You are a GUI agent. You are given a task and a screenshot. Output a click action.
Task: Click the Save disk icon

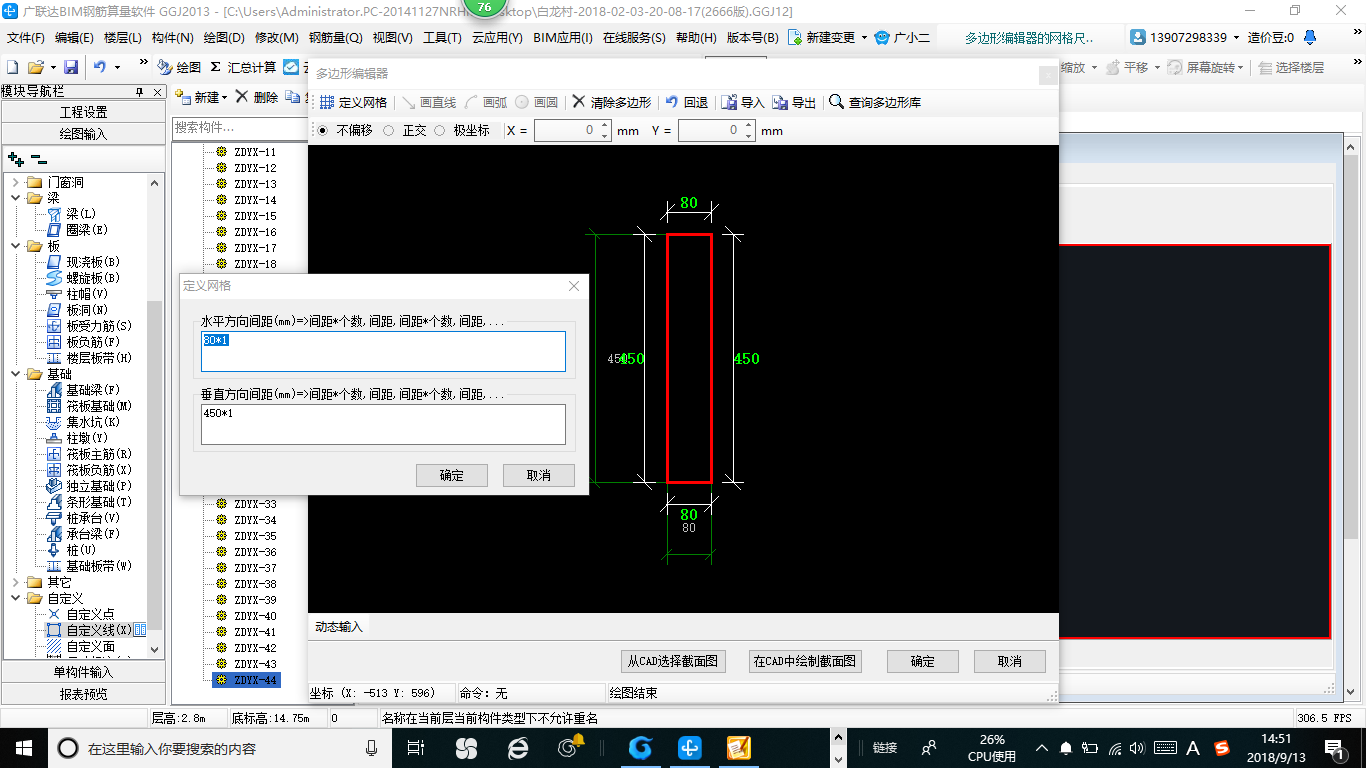point(71,67)
